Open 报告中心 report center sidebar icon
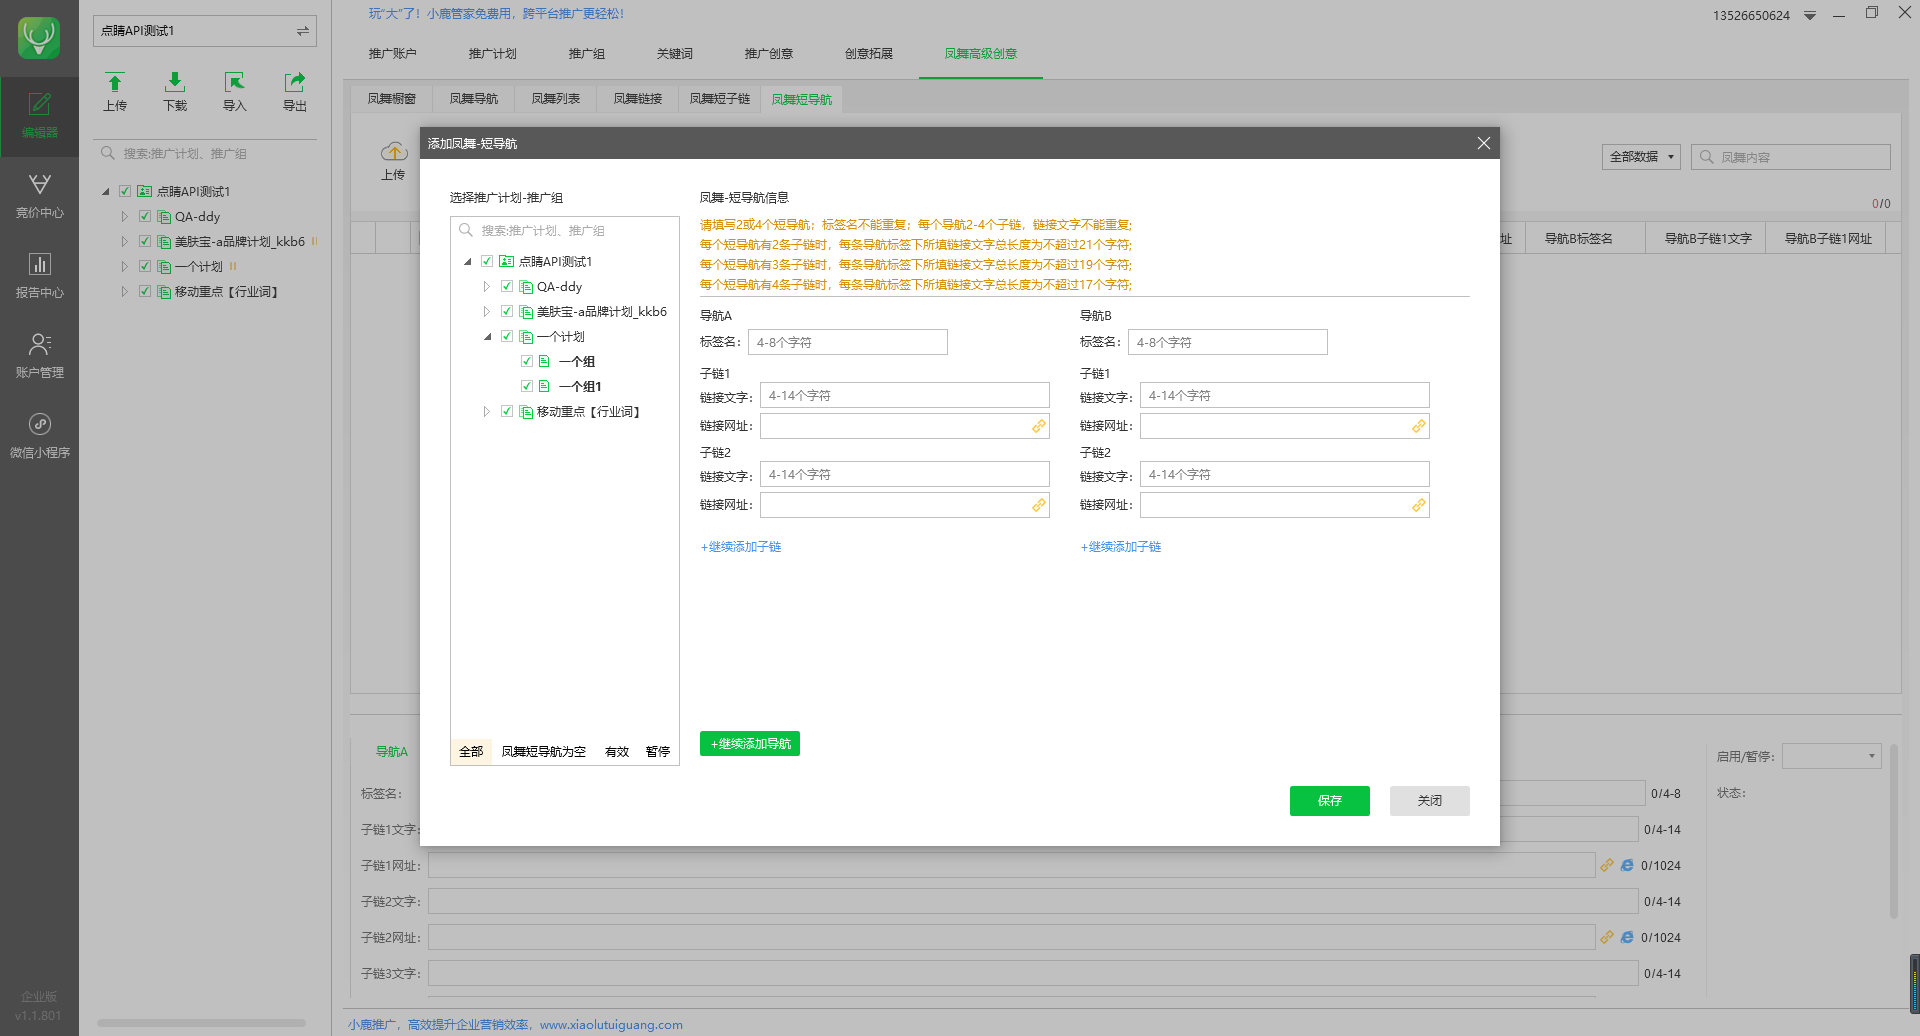Screen dimensions: 1920x1036 coord(39,275)
